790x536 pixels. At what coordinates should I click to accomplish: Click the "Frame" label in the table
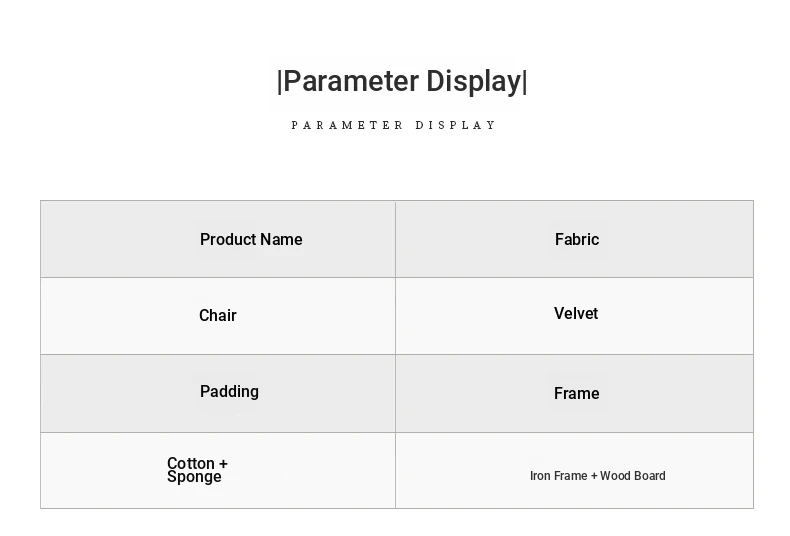(x=577, y=394)
